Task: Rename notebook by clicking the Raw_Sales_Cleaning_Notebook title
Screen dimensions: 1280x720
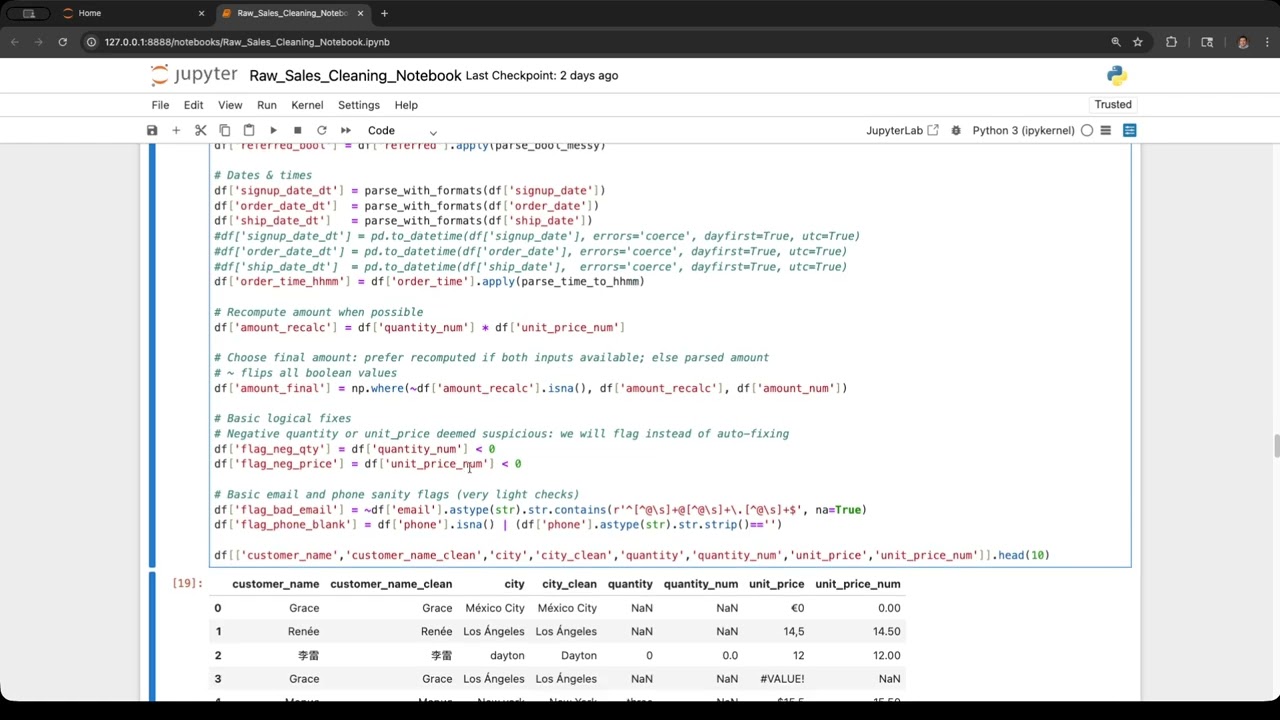Action: click(355, 76)
